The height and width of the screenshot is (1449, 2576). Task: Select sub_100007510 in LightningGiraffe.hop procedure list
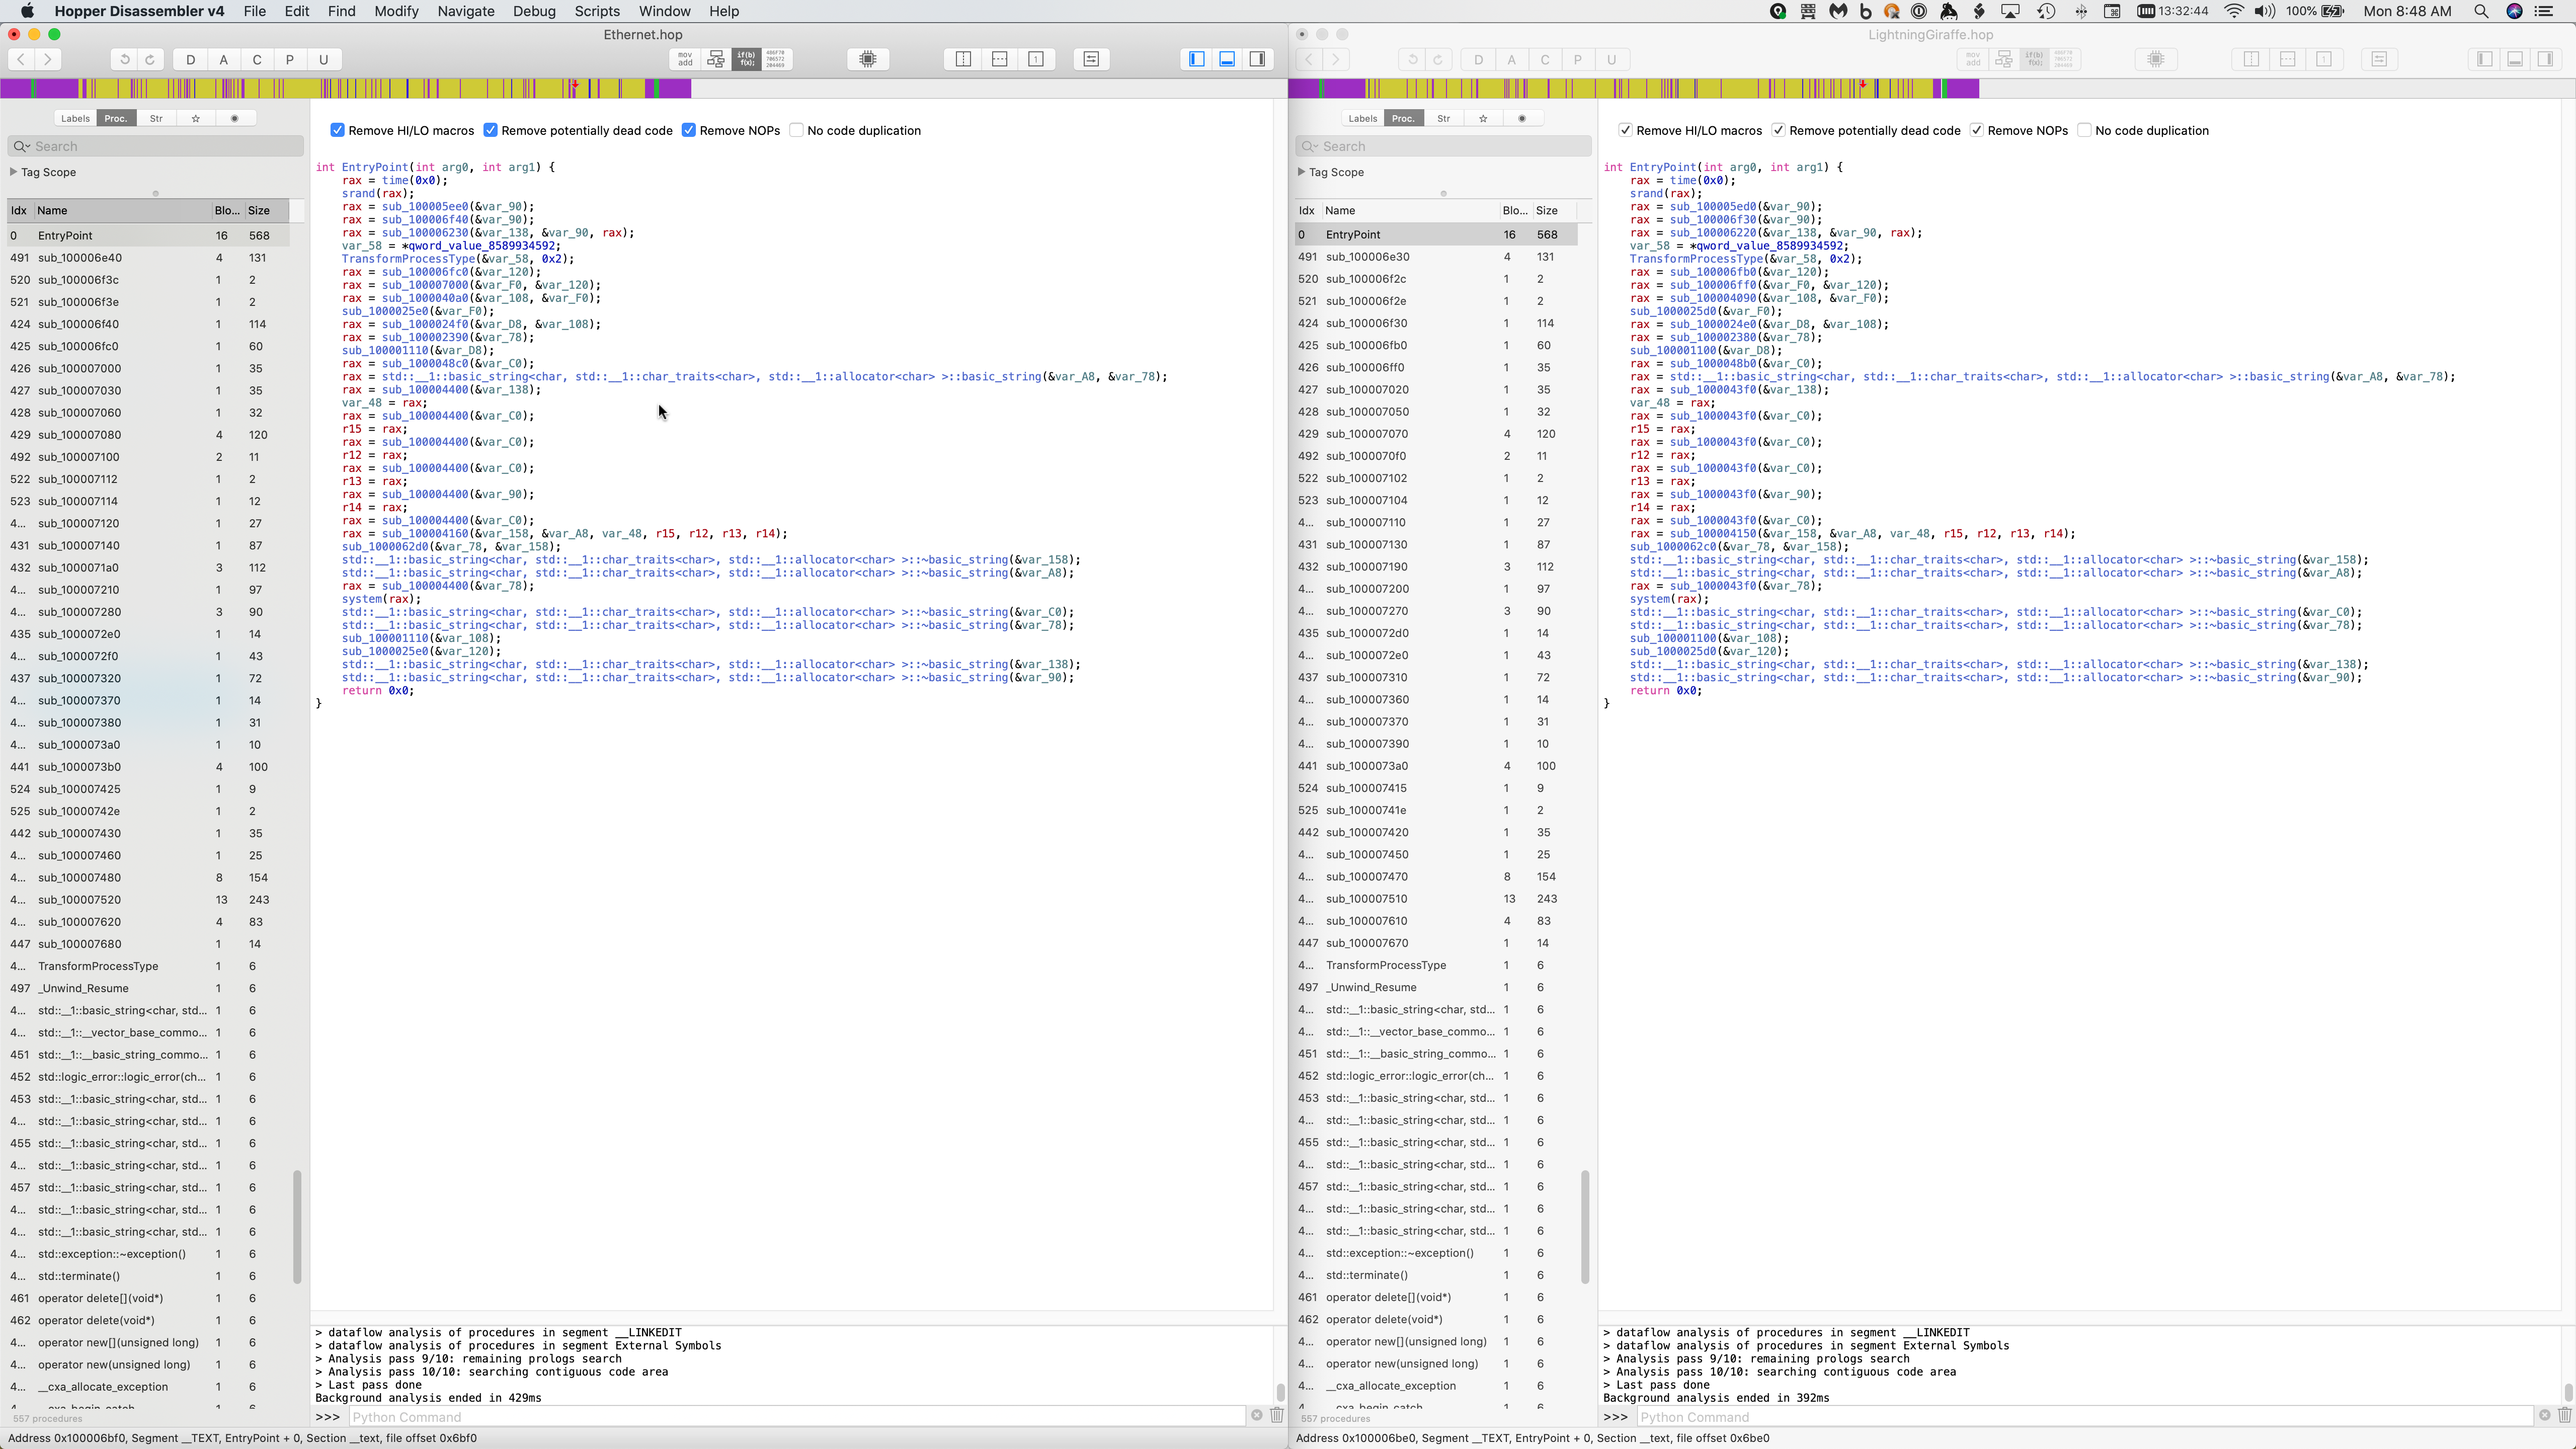tap(1437, 898)
